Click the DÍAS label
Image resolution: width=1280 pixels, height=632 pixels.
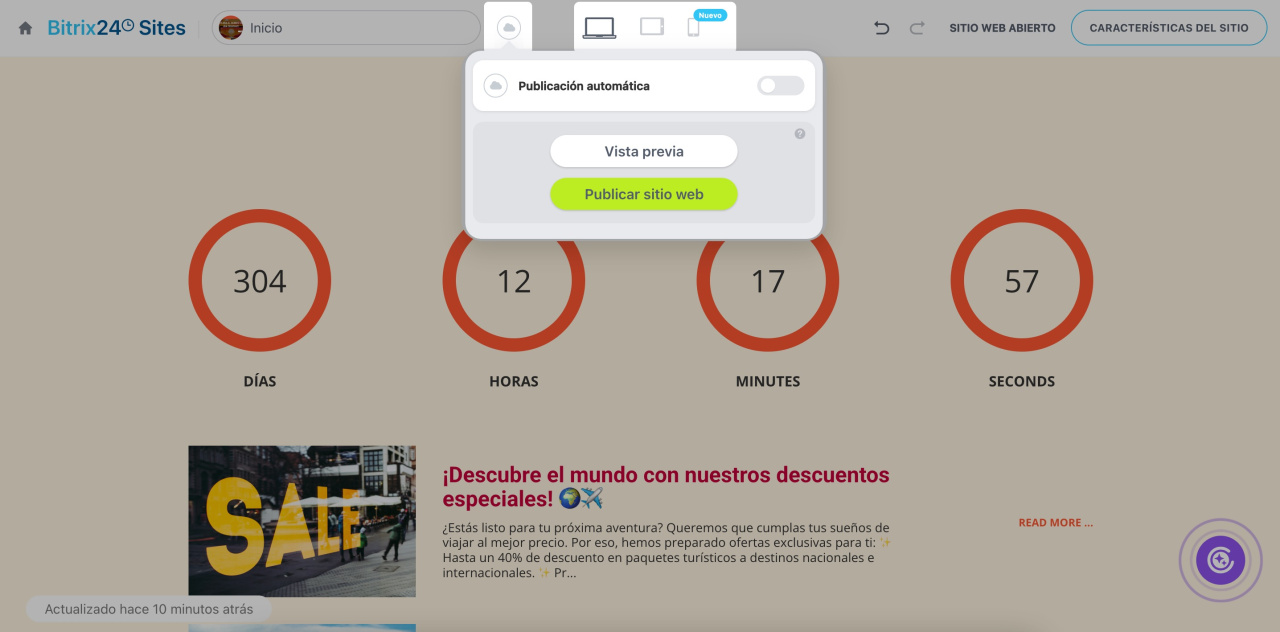point(260,381)
